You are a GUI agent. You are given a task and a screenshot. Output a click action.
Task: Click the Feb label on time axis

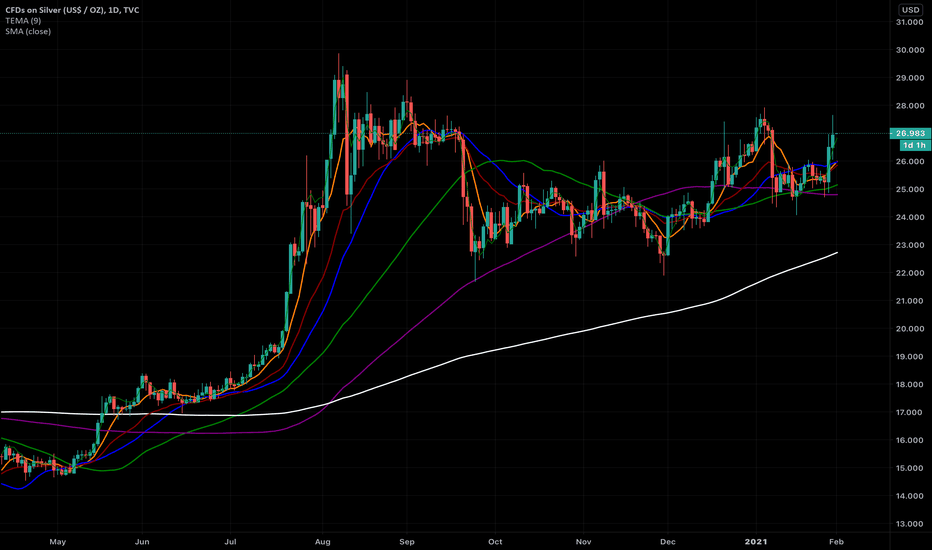point(836,542)
